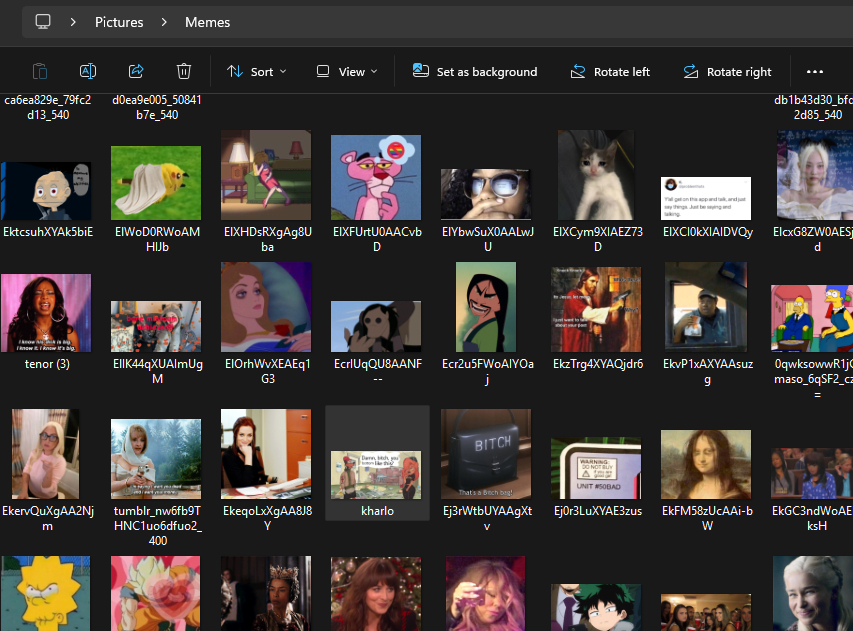853x631 pixels.
Task: Expand the Sort dropdown
Action: point(257,72)
